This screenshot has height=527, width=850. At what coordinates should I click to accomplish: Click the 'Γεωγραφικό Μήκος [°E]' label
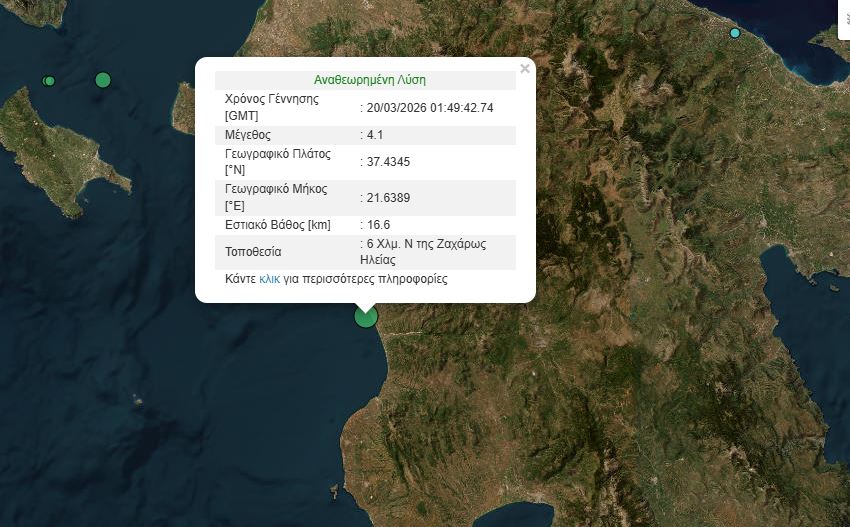[275, 197]
